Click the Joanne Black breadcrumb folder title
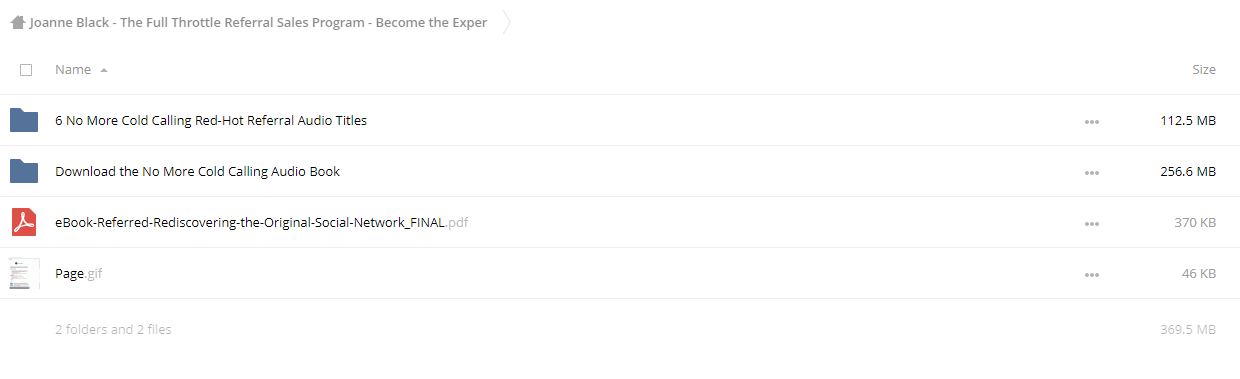 (258, 22)
